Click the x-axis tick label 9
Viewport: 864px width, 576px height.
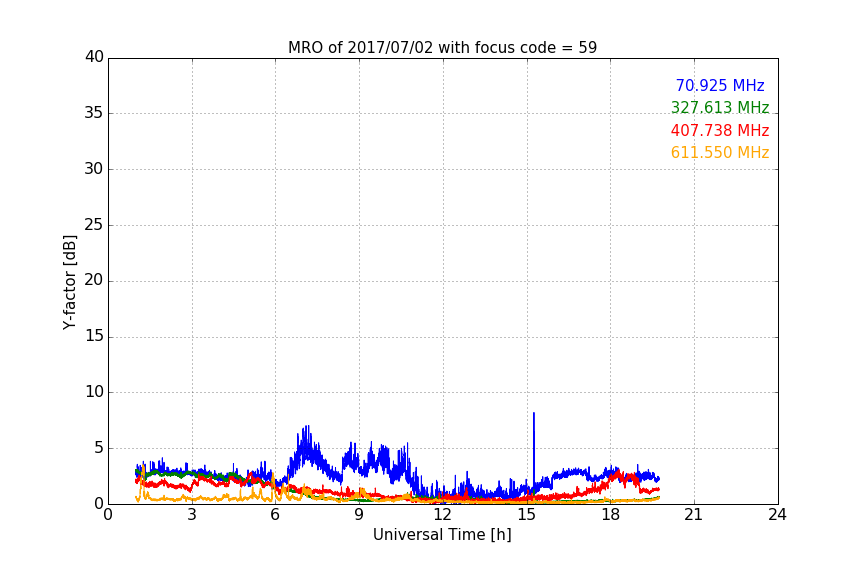359,515
